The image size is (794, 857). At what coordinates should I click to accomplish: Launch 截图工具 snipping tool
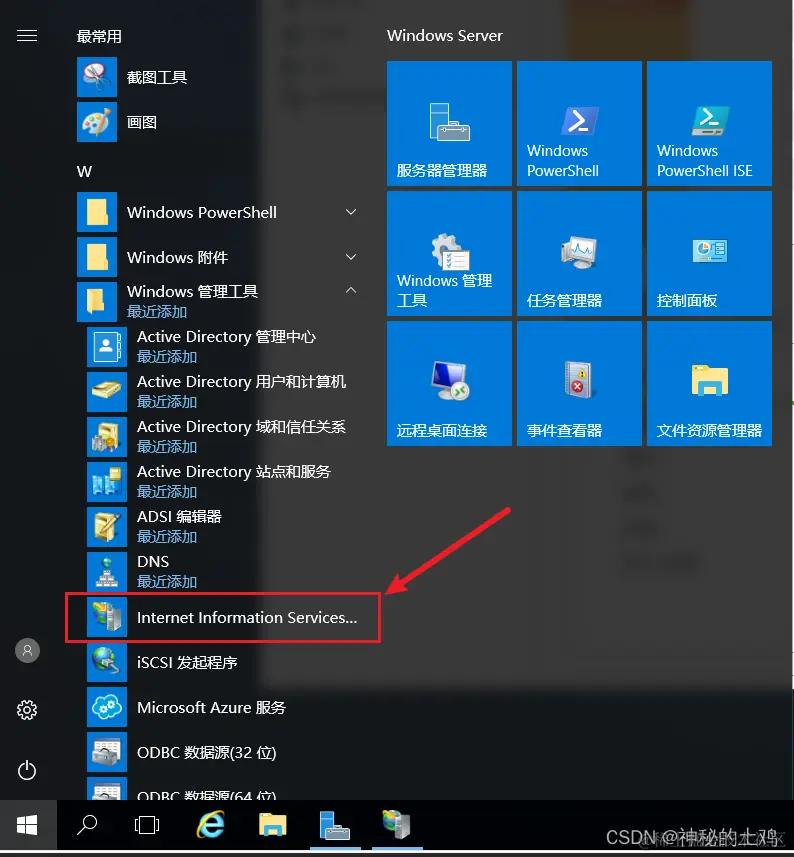[x=219, y=77]
